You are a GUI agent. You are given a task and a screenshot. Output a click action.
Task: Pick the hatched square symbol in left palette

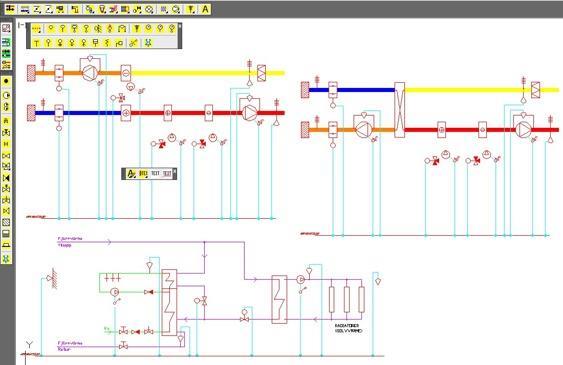6,223
